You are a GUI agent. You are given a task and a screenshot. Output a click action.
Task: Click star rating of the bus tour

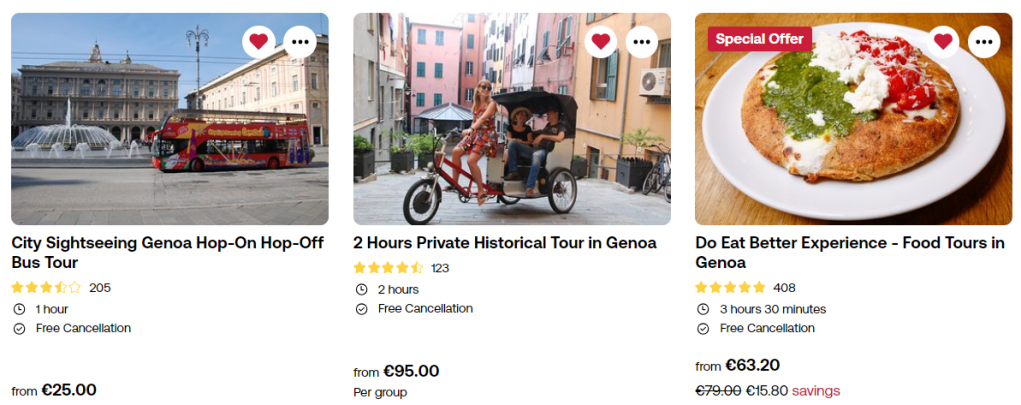[x=46, y=287]
